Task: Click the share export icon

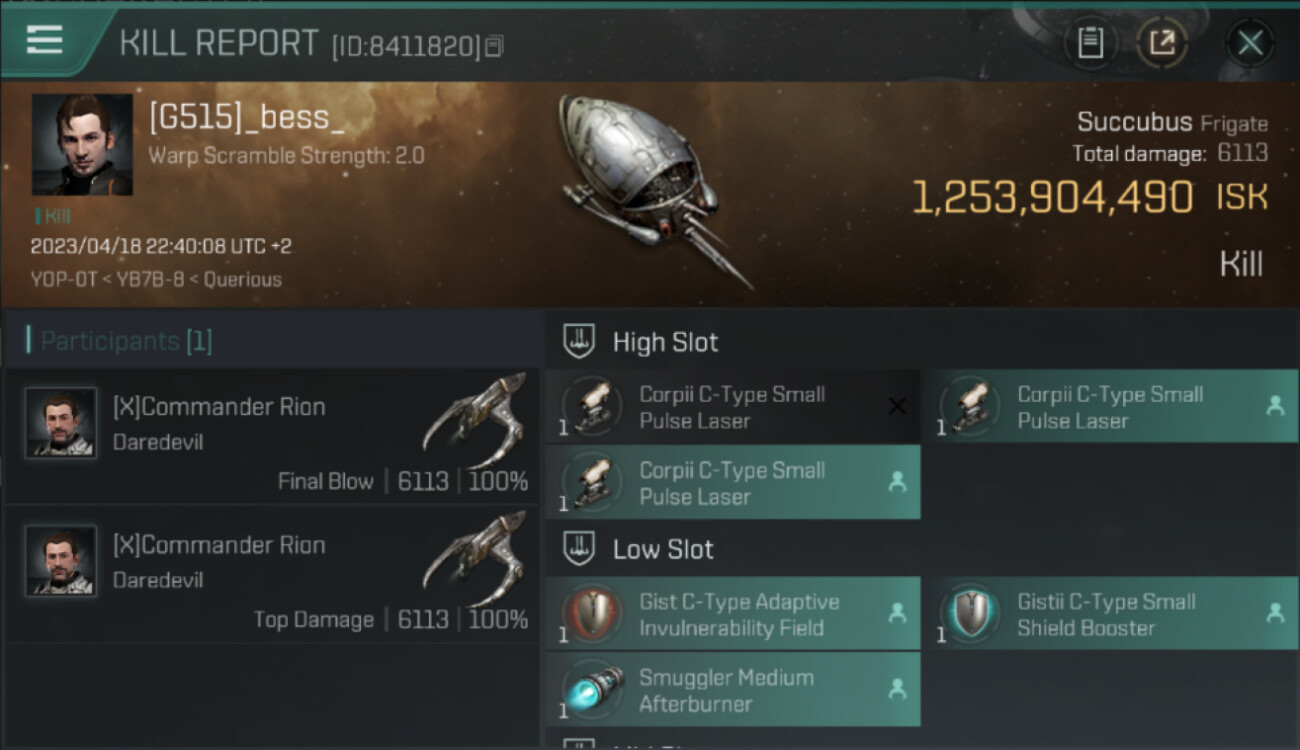Action: 1162,42
